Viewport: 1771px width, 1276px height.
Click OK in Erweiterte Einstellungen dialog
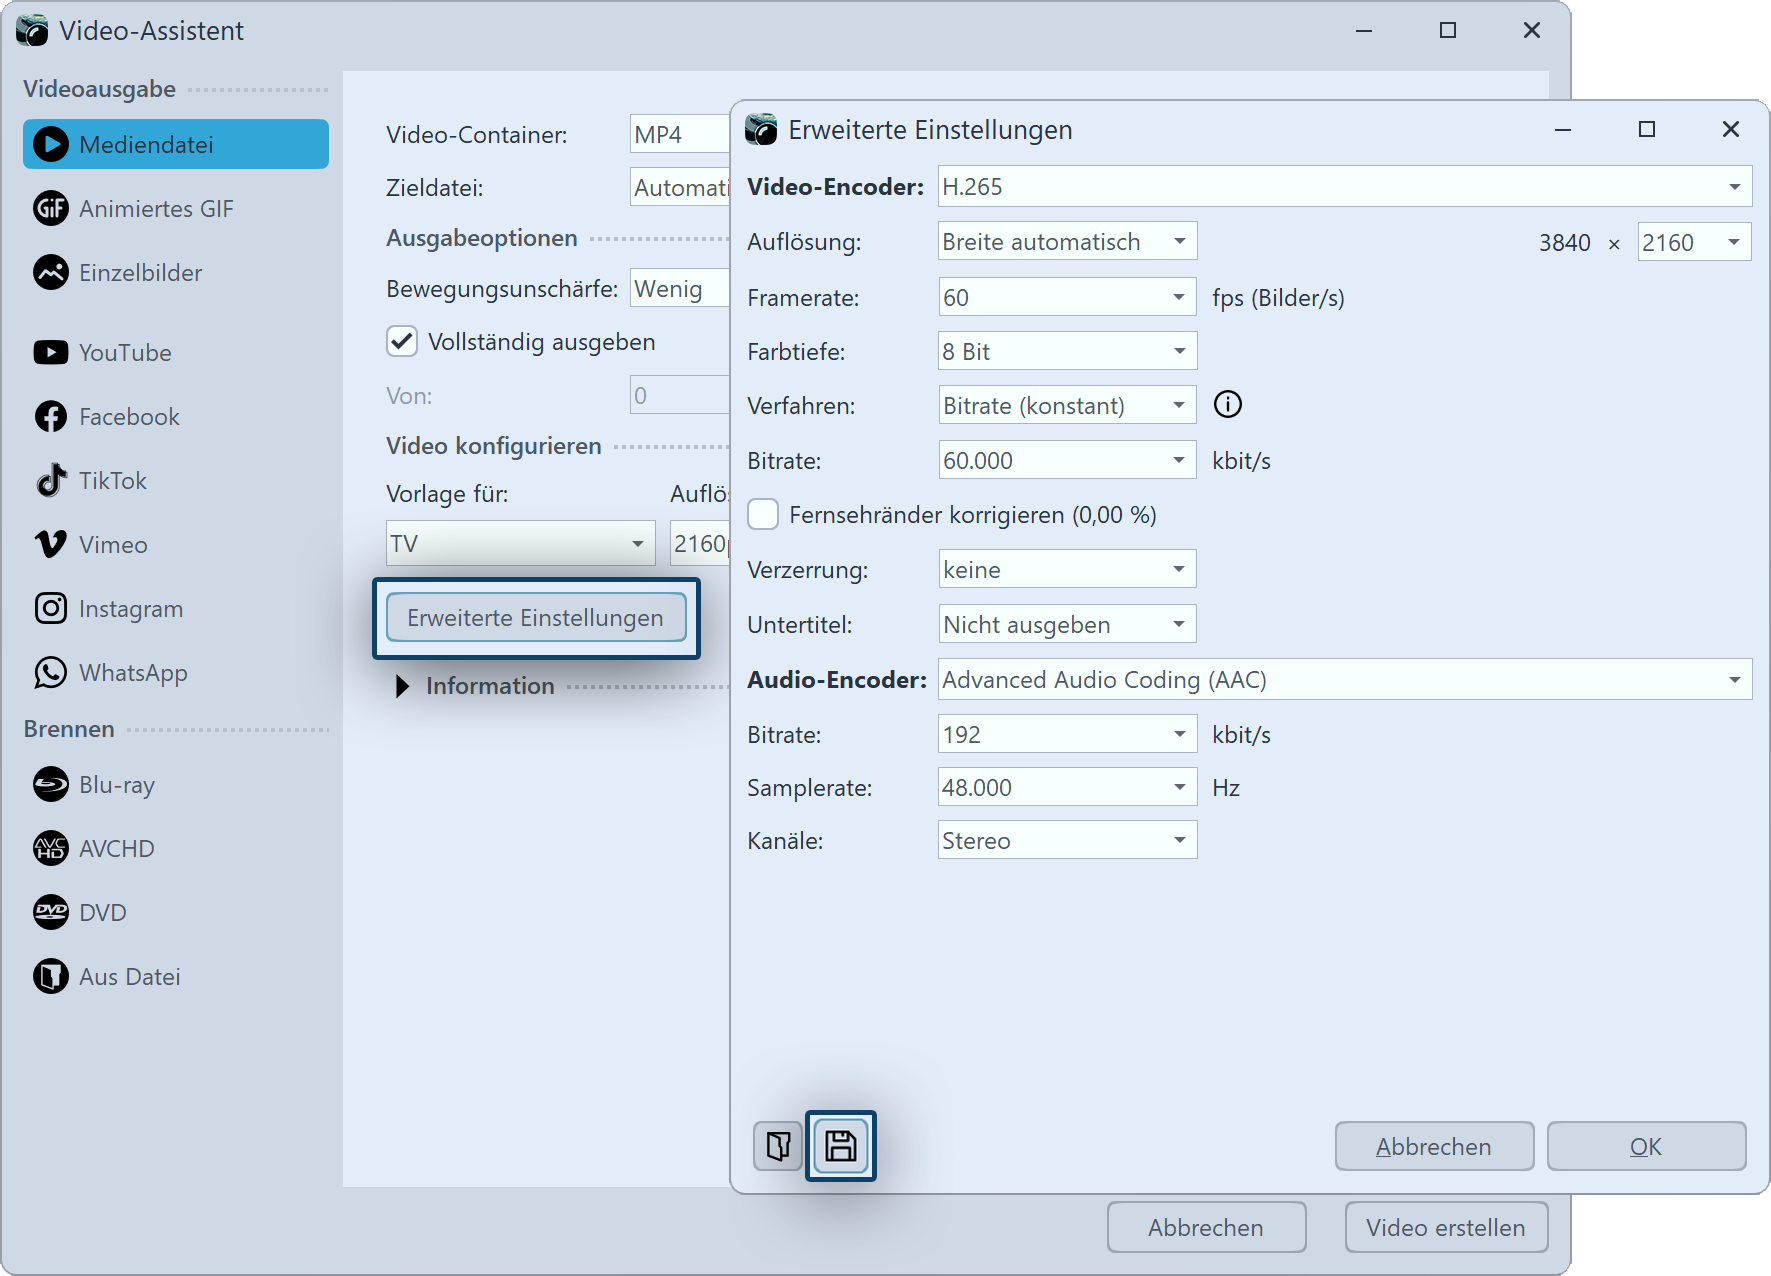tap(1645, 1147)
